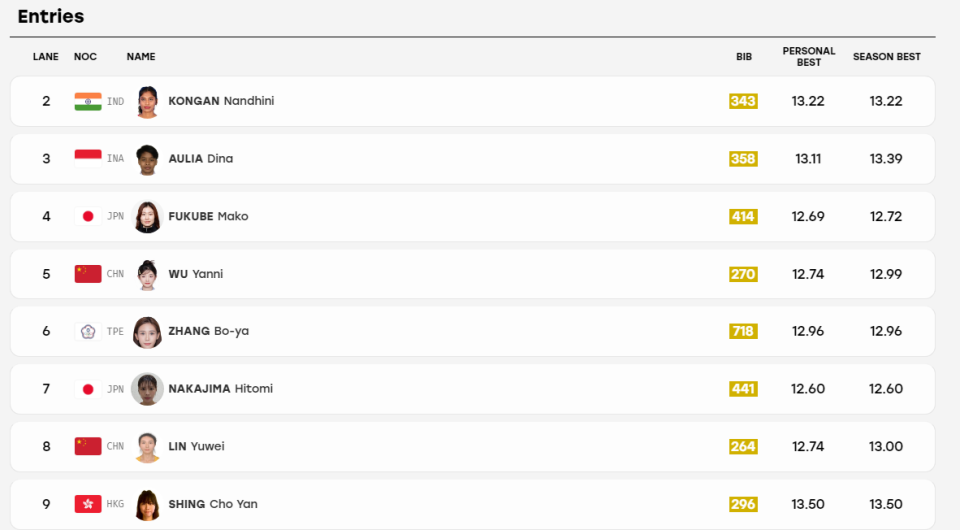The image size is (960, 530).
Task: Click FUKUBE Mako's personal best 12.69
Action: coord(808,216)
